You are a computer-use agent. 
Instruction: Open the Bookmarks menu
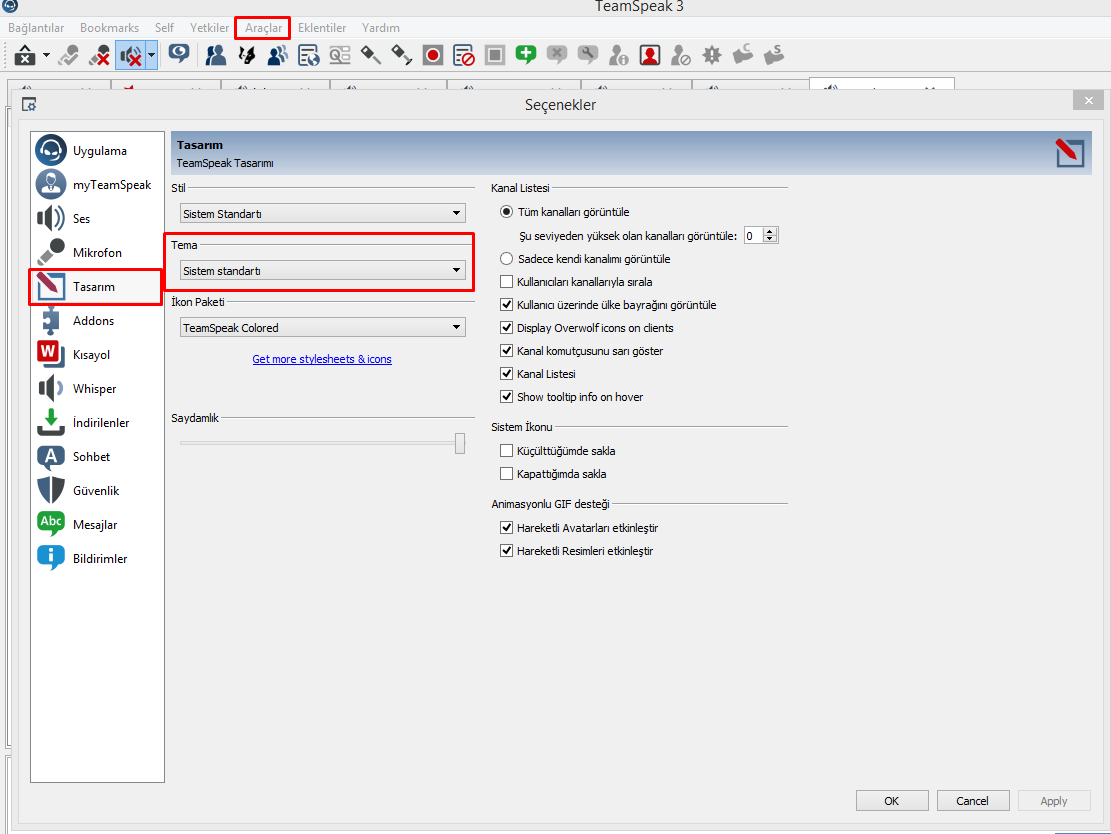[x=109, y=28]
